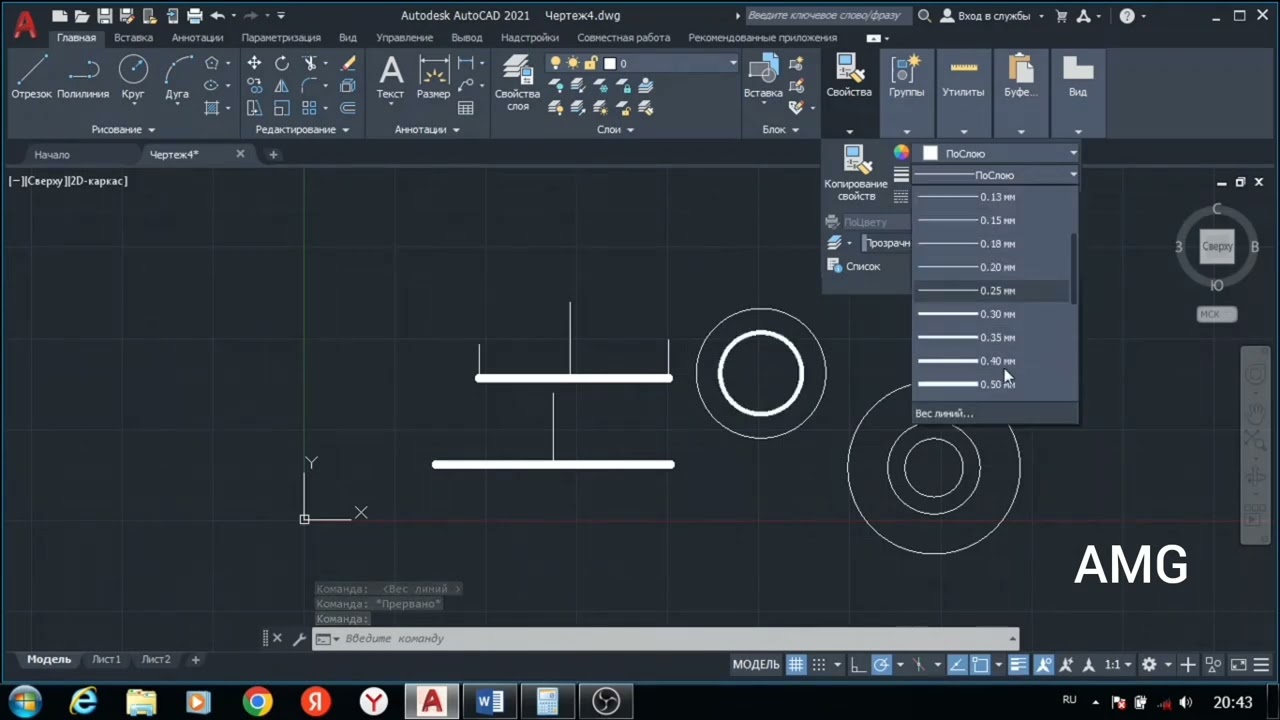Screen dimensions: 1280x720
Task: Activate the Полилиния polyline tool
Action: click(x=83, y=77)
